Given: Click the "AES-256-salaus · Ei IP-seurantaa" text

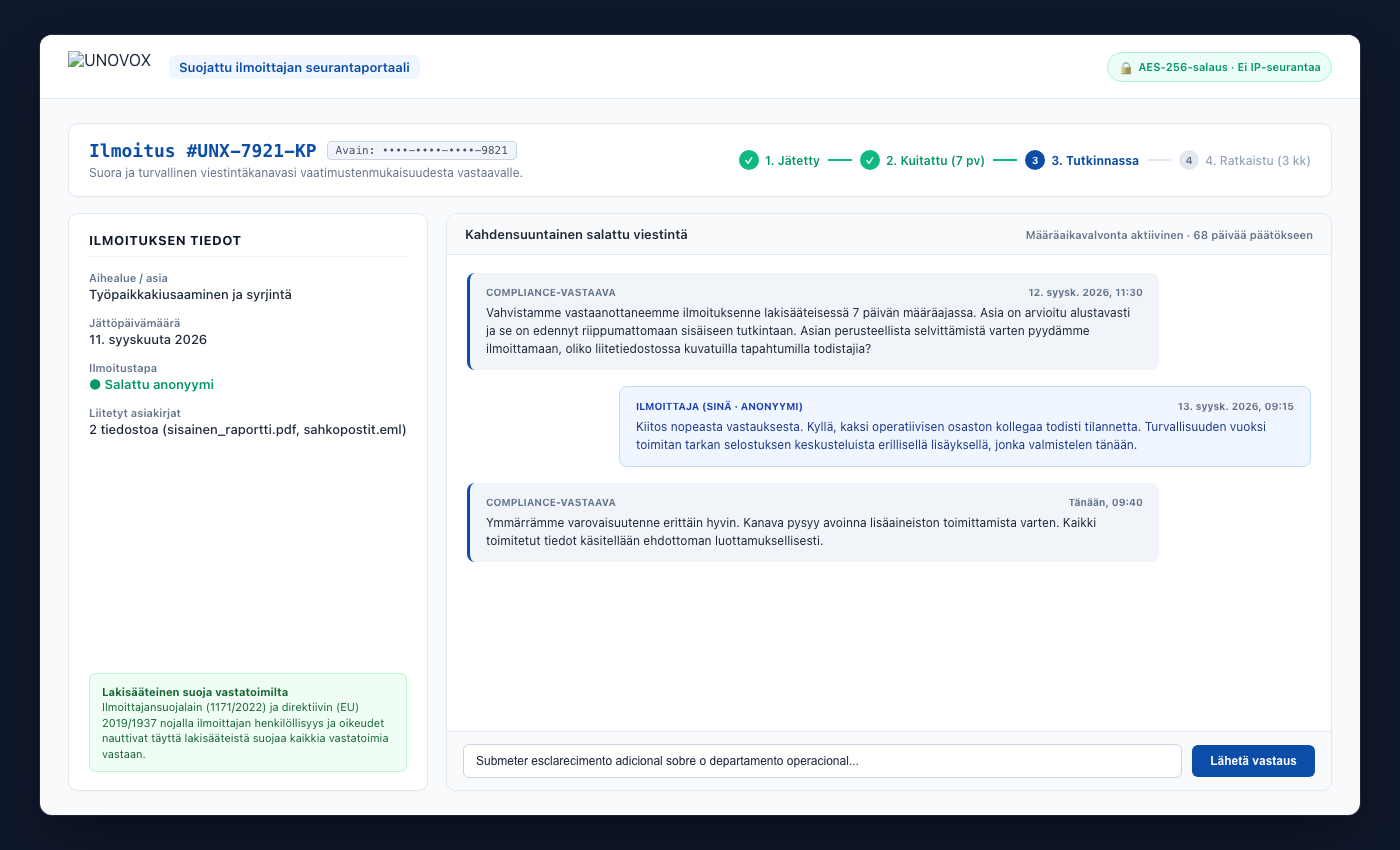Looking at the screenshot, I should click(1230, 68).
